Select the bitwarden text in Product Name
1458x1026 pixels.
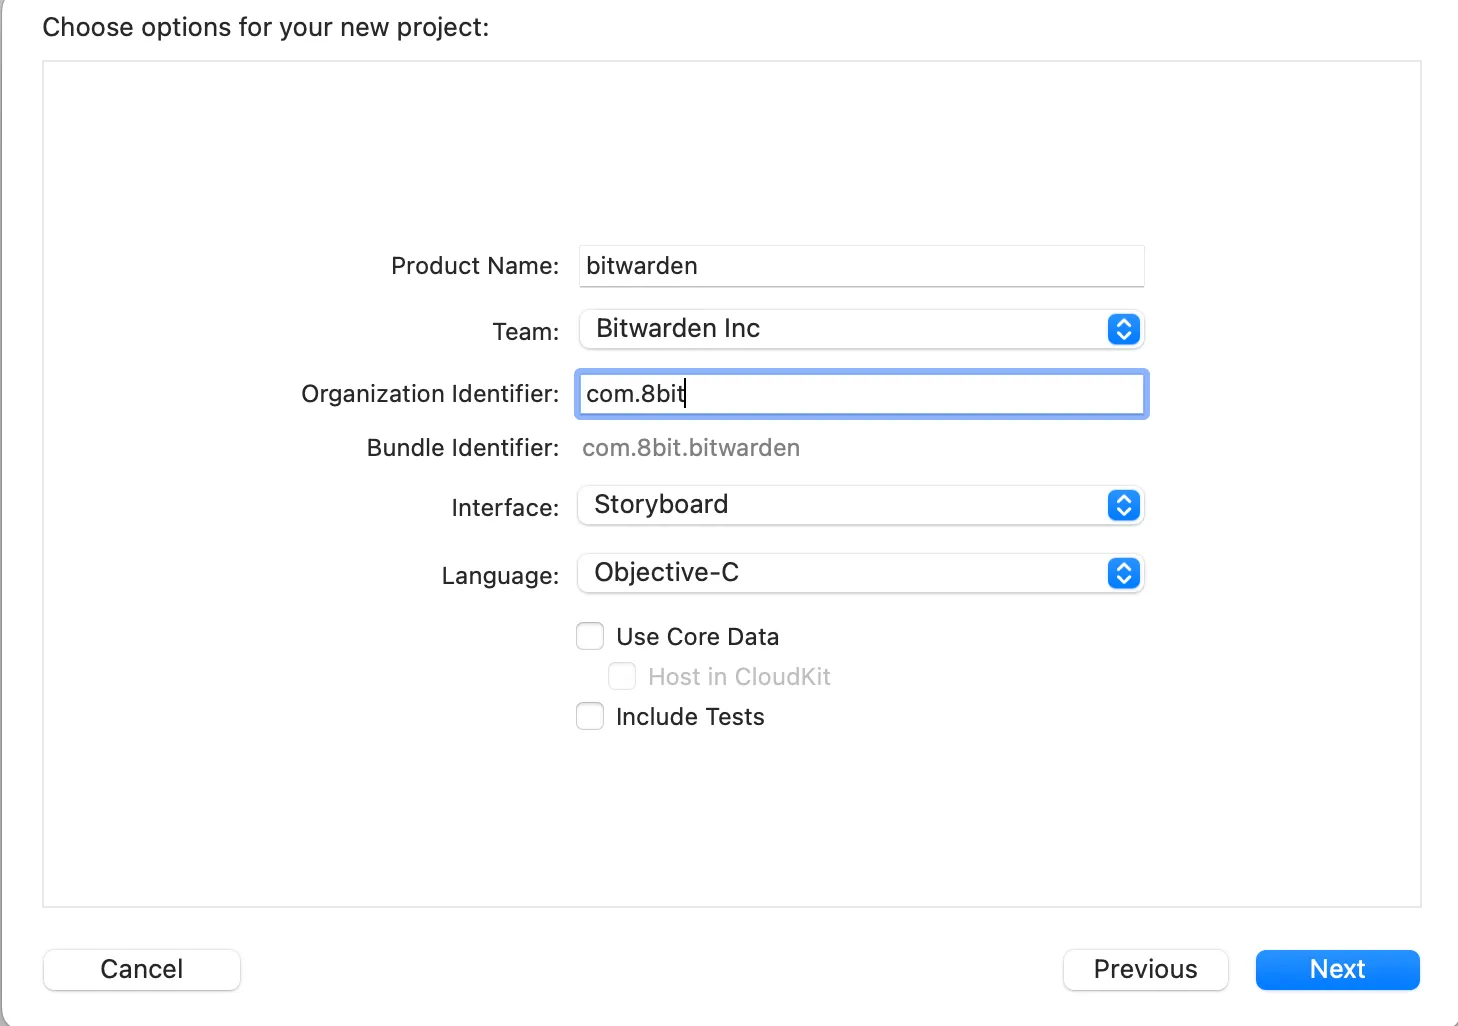[641, 266]
